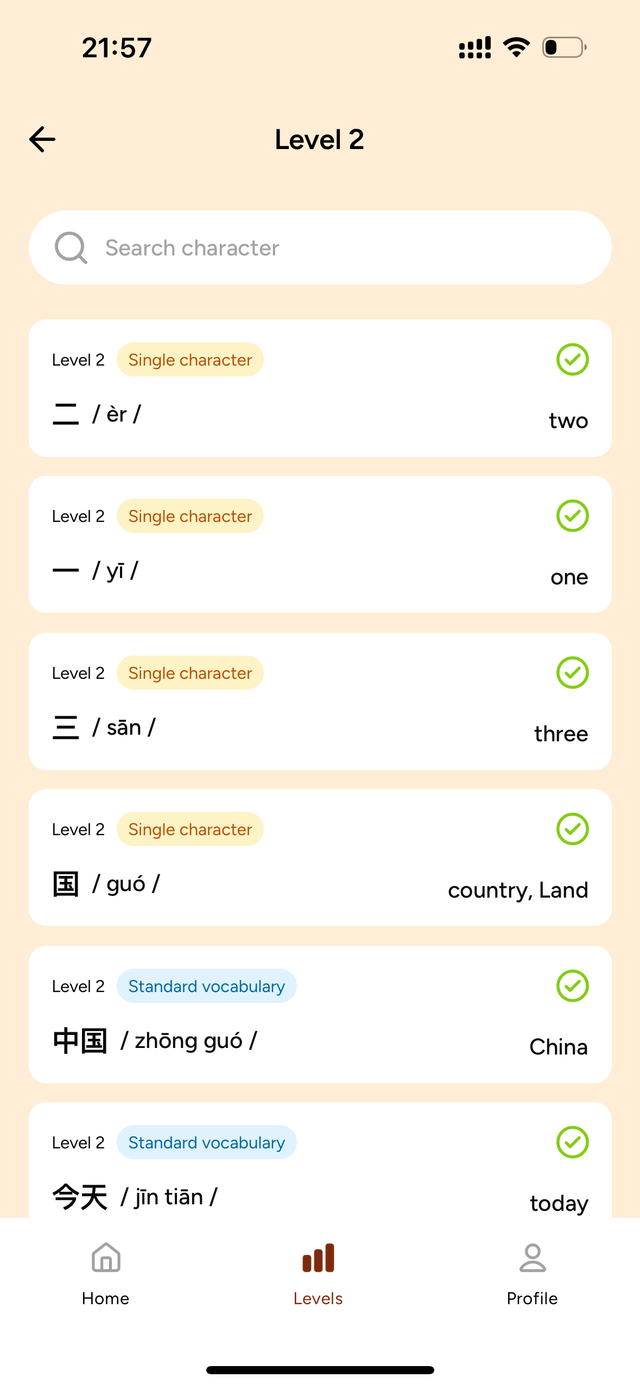This screenshot has height=1387, width=640.
Task: Click the green checkmark next to 二 / èr
Action: coord(572,360)
